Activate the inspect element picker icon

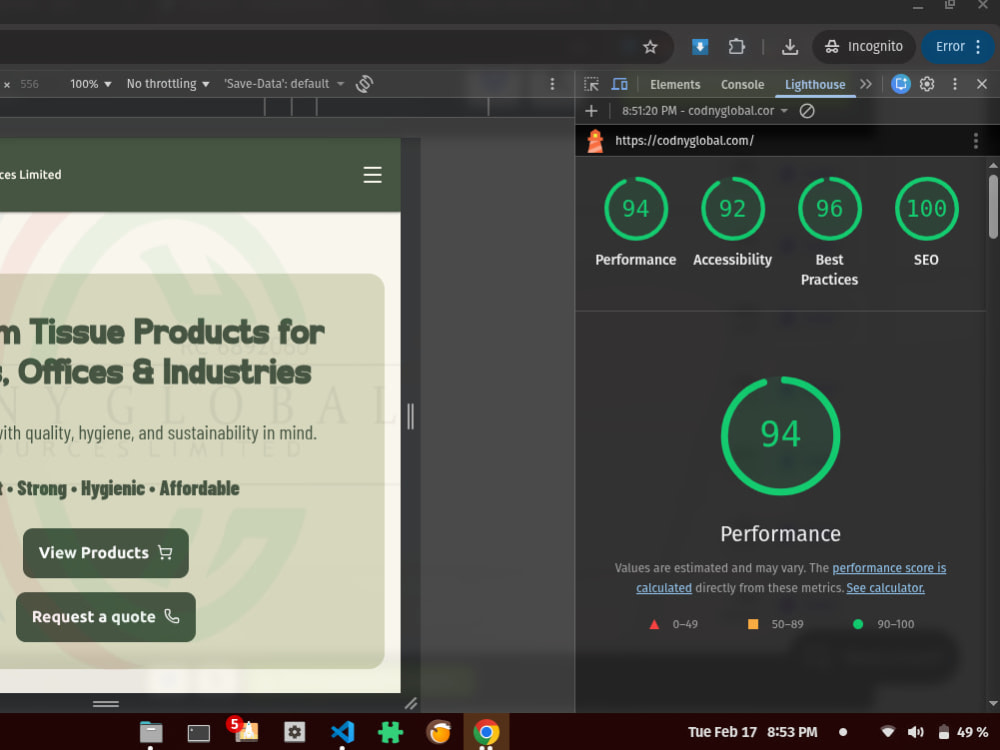591,84
